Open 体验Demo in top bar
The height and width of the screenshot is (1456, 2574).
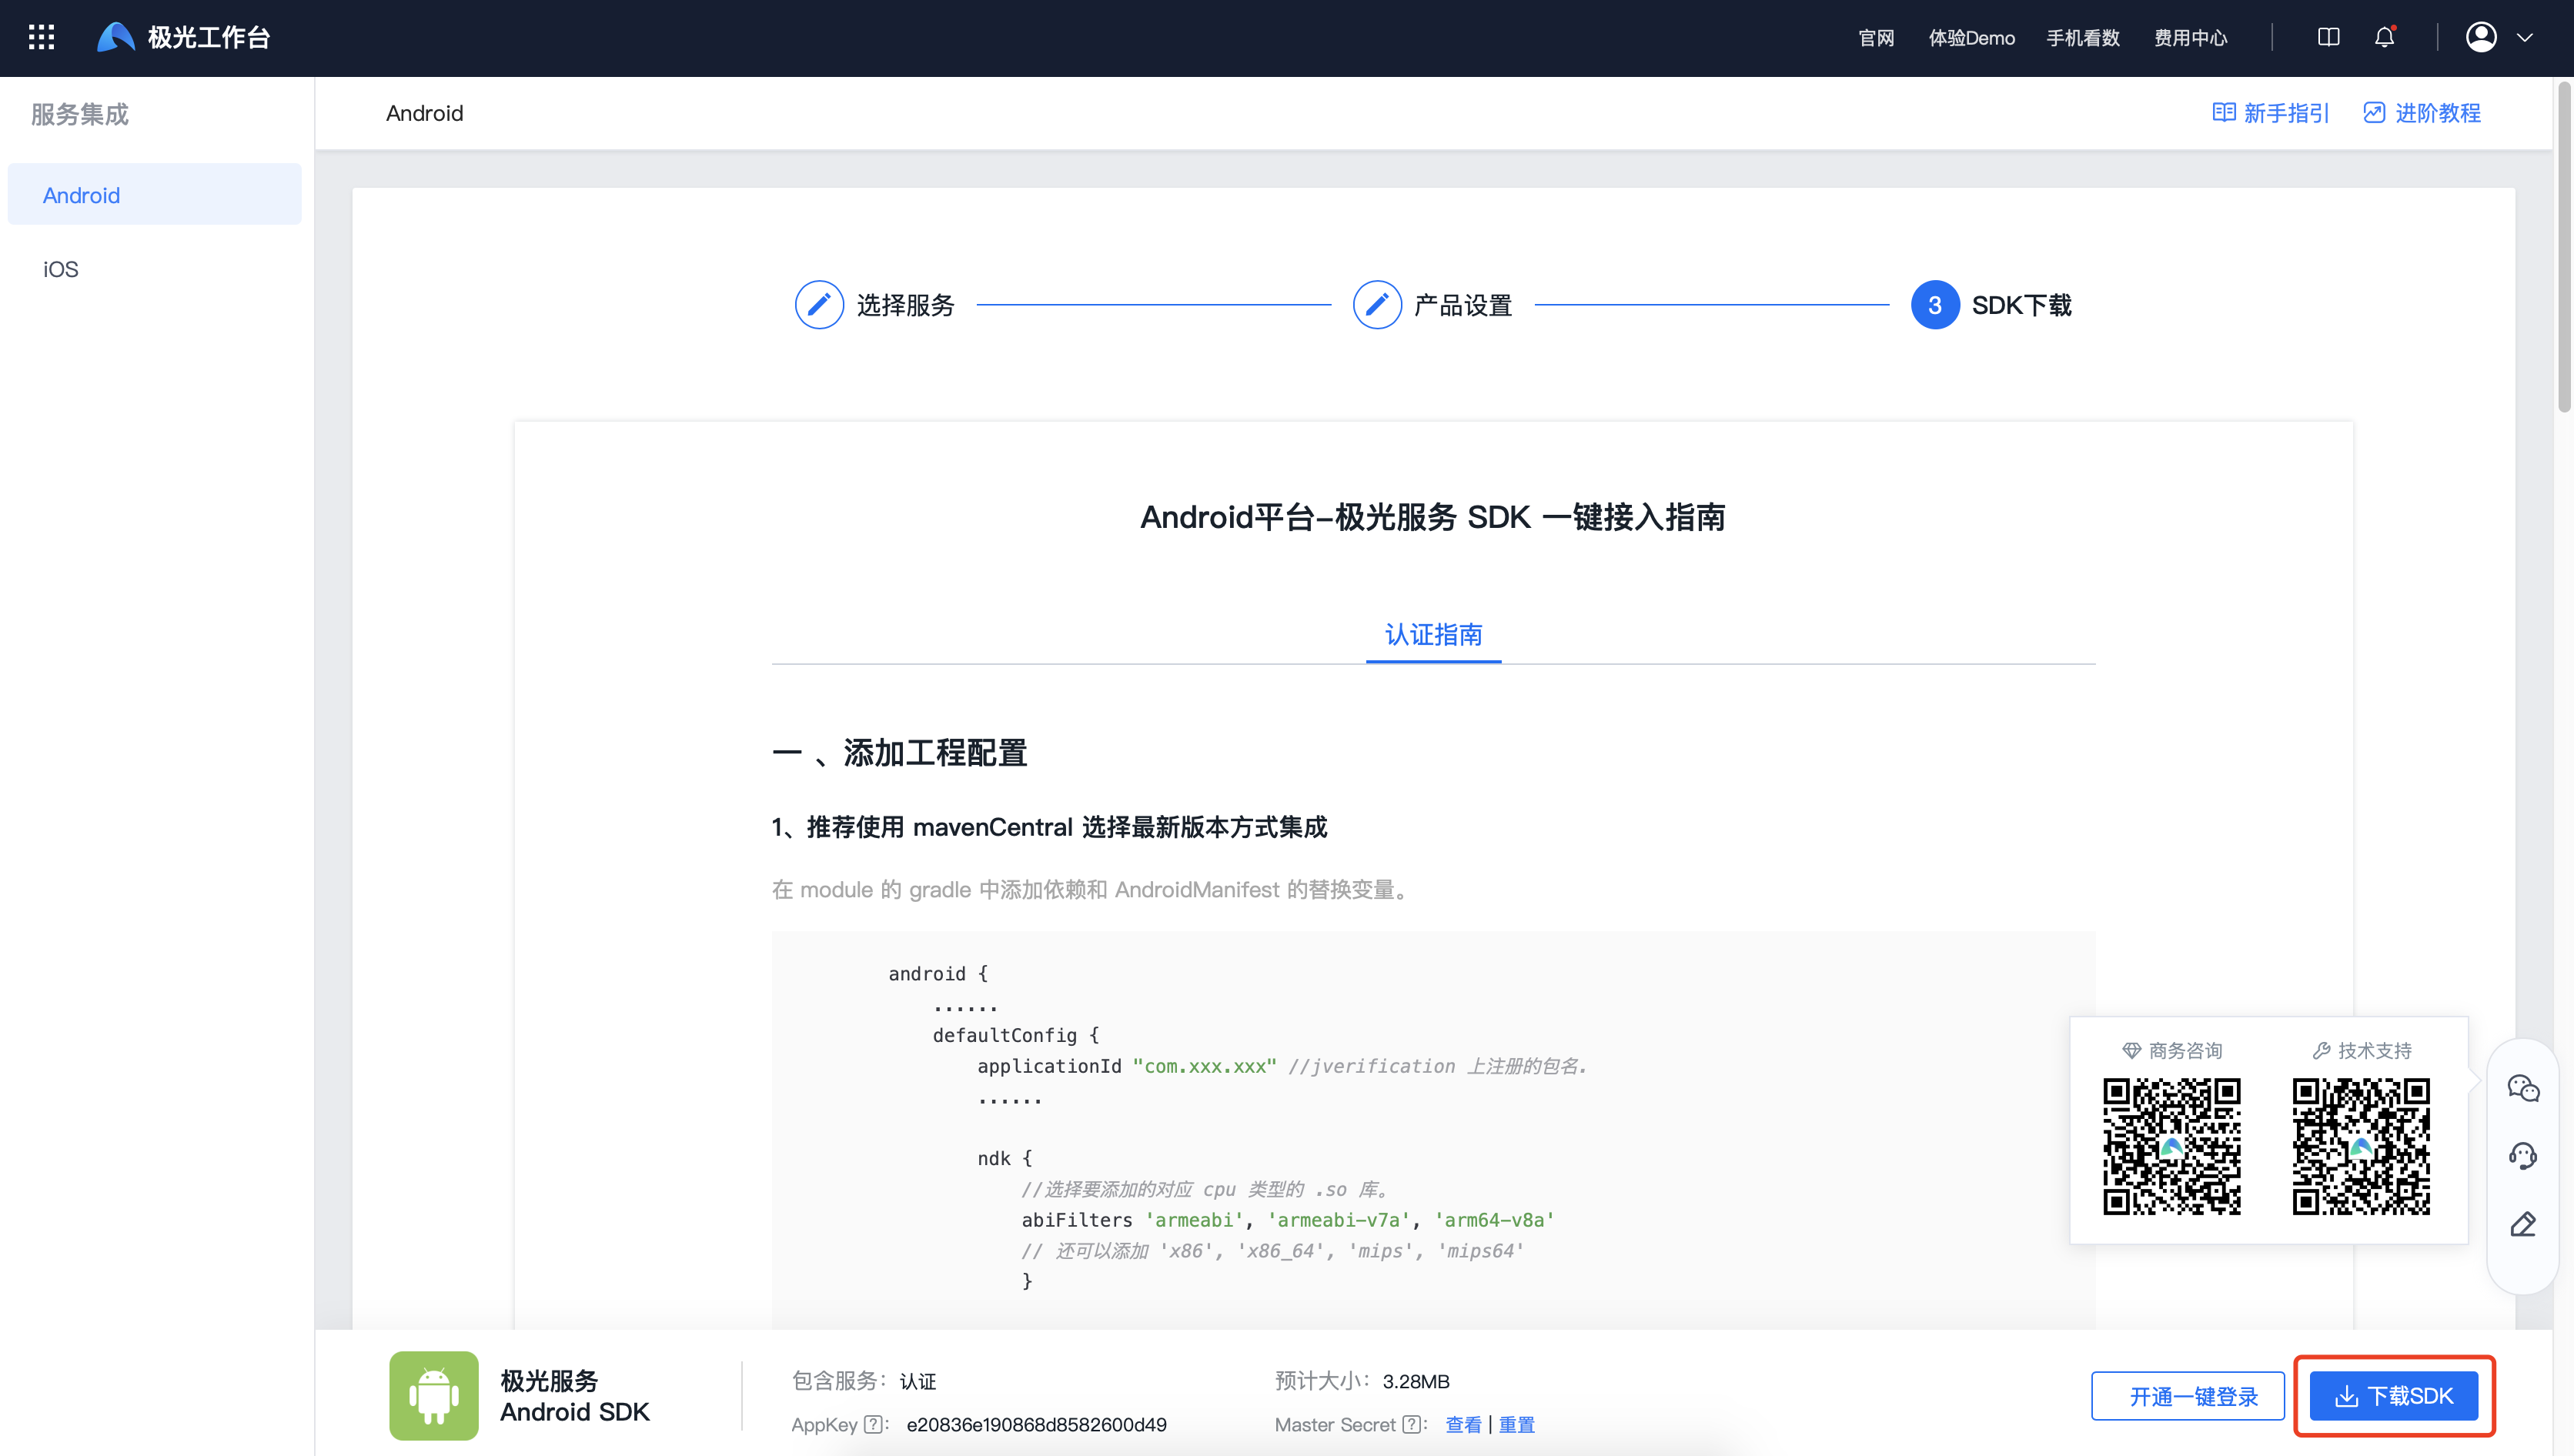pyautogui.click(x=1971, y=38)
